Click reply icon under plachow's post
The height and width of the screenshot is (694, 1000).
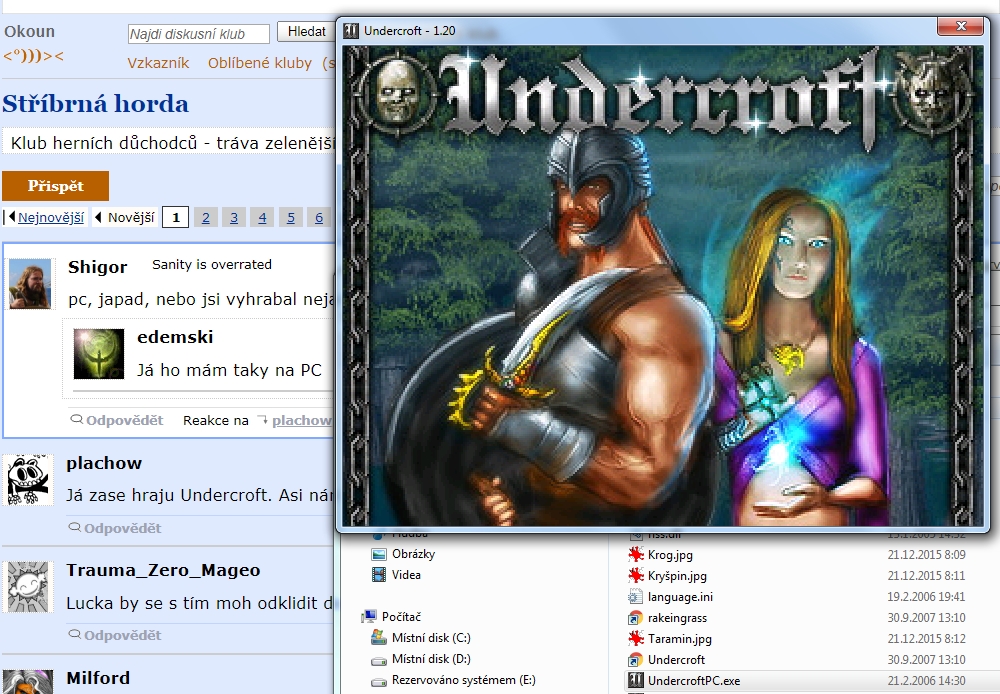pos(75,528)
